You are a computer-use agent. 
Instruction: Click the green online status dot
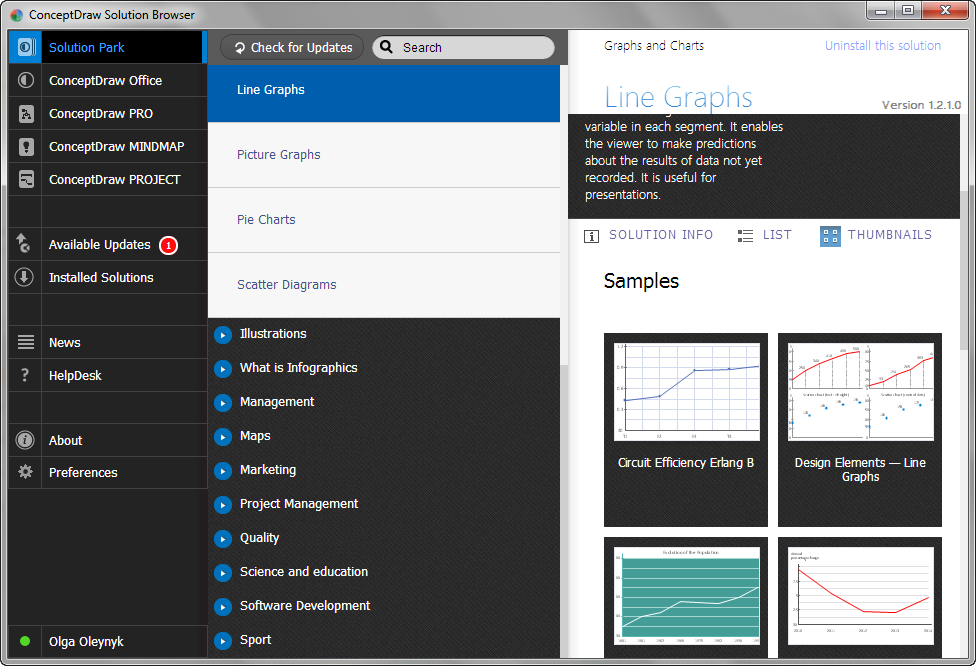pos(25,641)
